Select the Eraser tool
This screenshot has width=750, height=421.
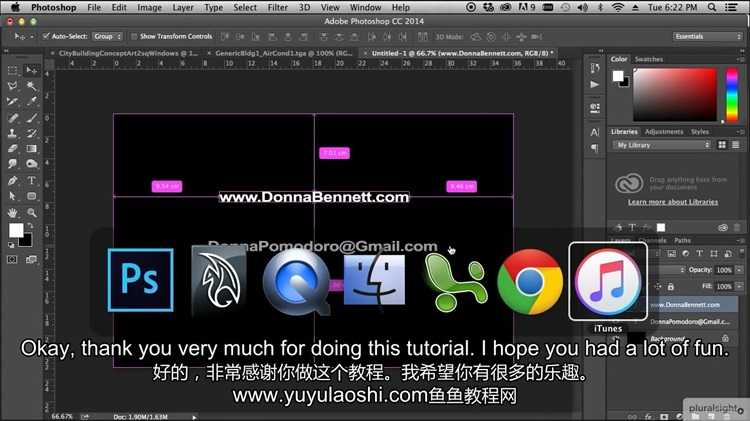coord(13,149)
